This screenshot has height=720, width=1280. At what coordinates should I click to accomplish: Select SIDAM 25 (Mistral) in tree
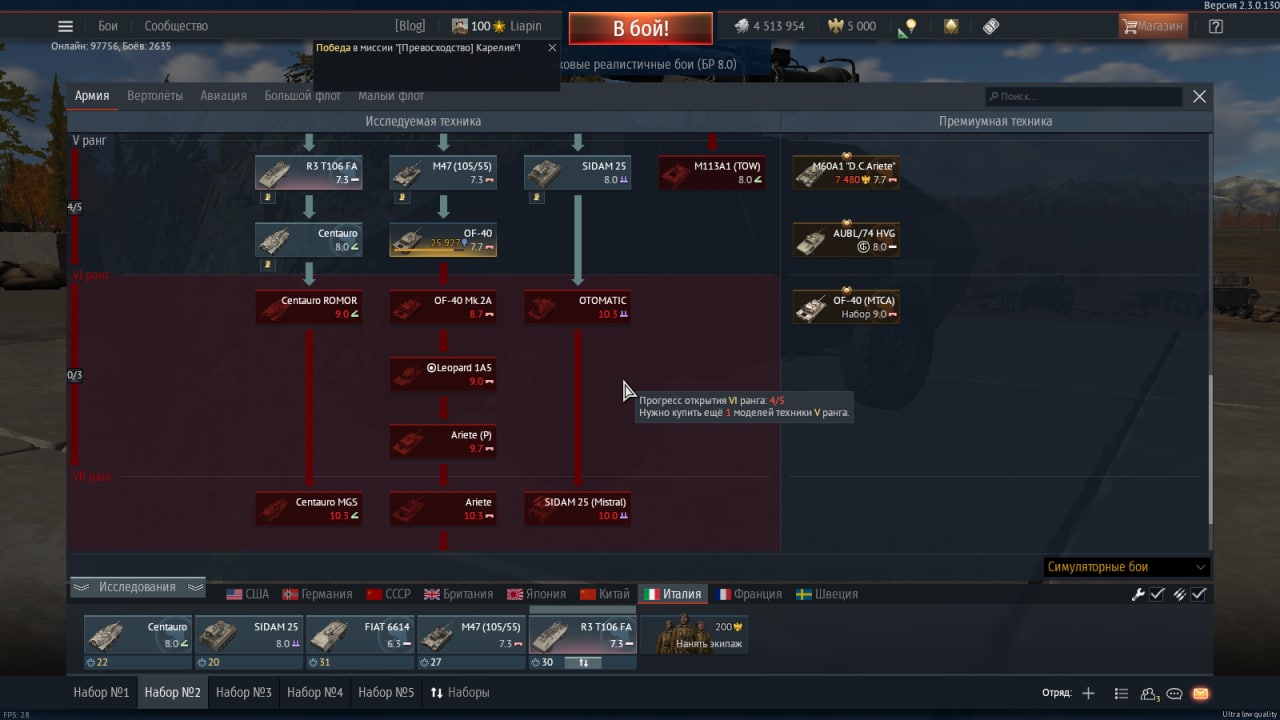tap(578, 509)
